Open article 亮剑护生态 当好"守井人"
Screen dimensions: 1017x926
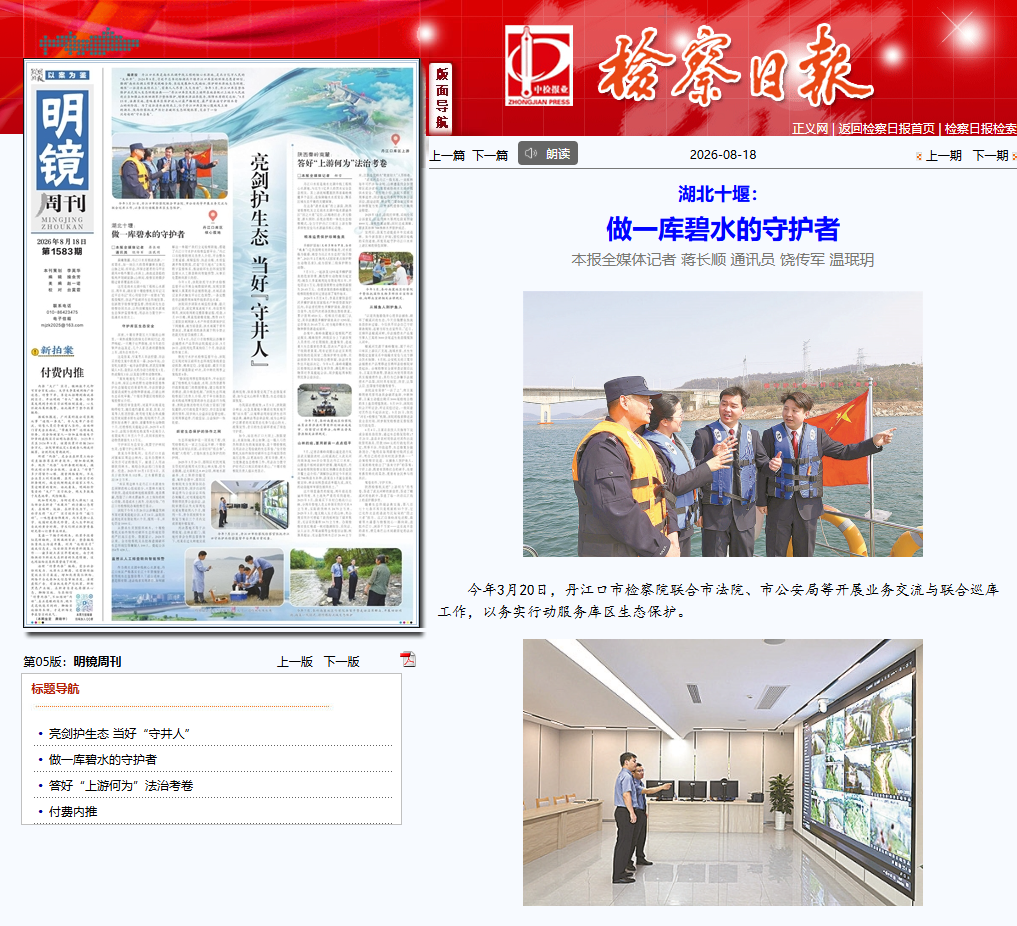(119, 733)
